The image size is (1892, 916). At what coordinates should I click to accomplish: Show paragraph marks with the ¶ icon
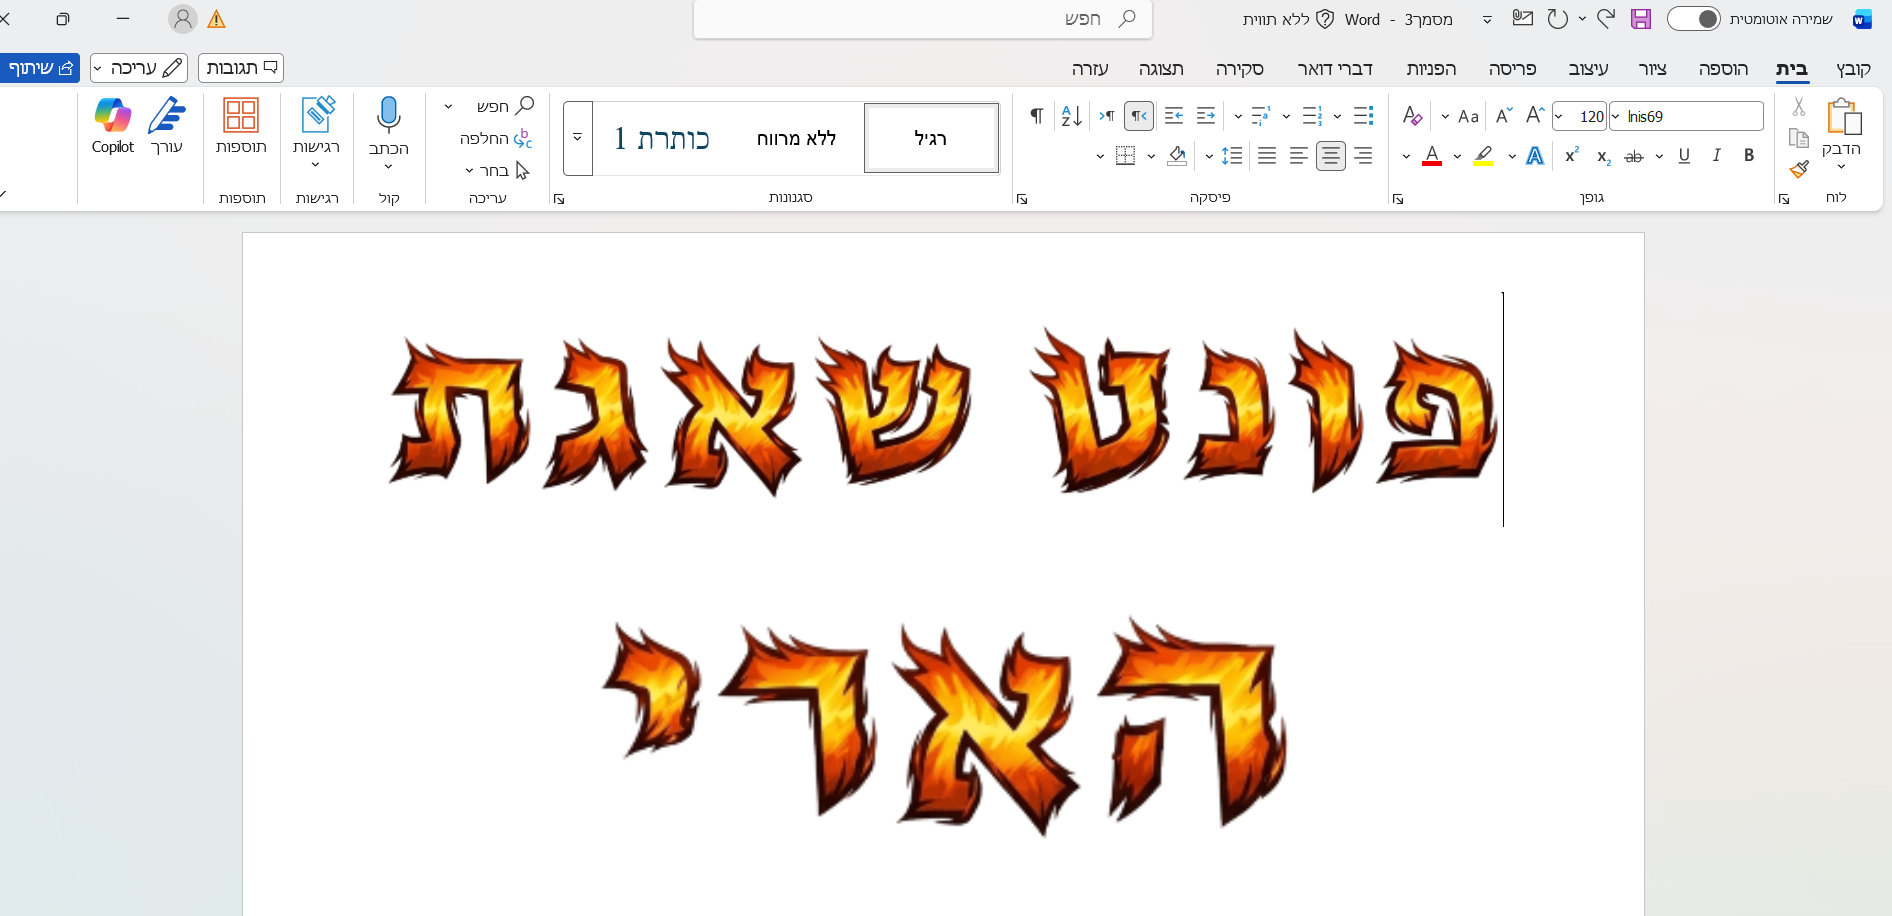click(x=1036, y=115)
